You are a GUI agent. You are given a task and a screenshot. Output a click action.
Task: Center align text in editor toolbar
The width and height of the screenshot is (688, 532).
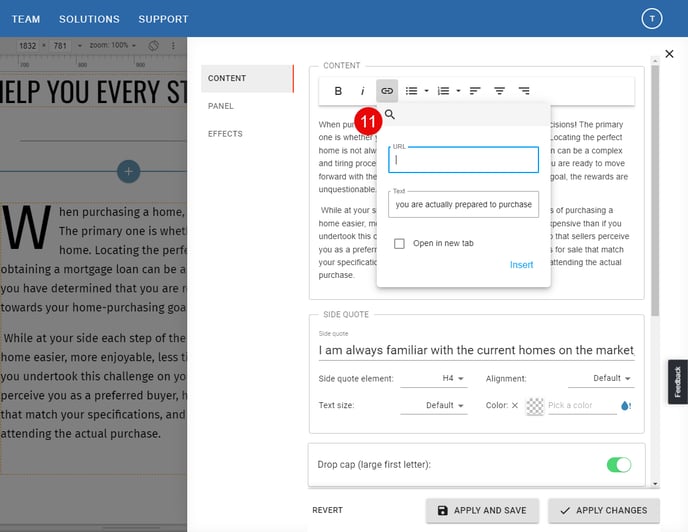(x=499, y=91)
